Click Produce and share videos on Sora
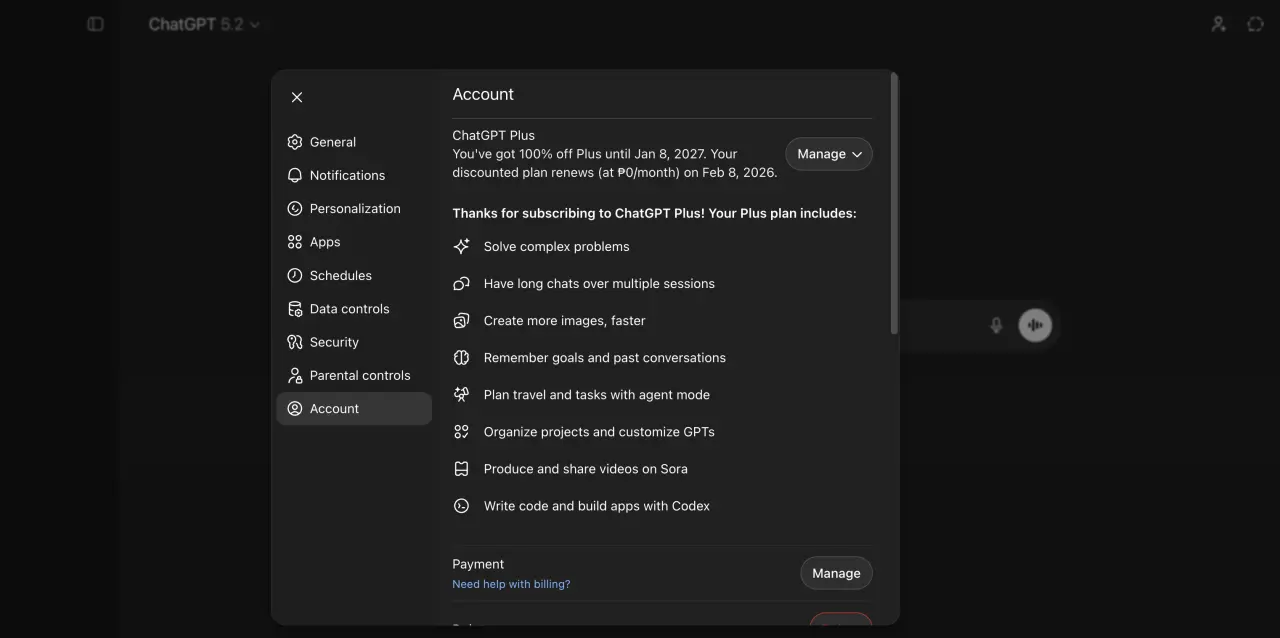Viewport: 1280px width, 638px height. pyautogui.click(x=585, y=468)
